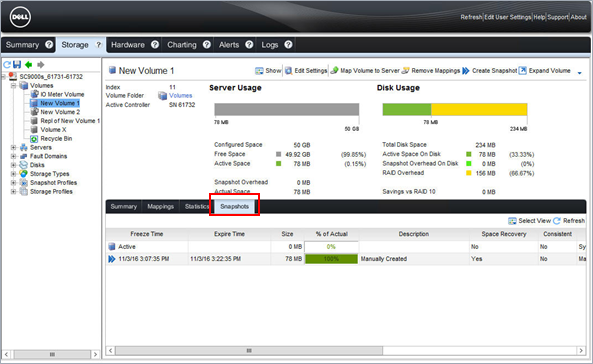593x364 pixels.
Task: Click yellow RAID overhead bar segment
Action: click(479, 109)
